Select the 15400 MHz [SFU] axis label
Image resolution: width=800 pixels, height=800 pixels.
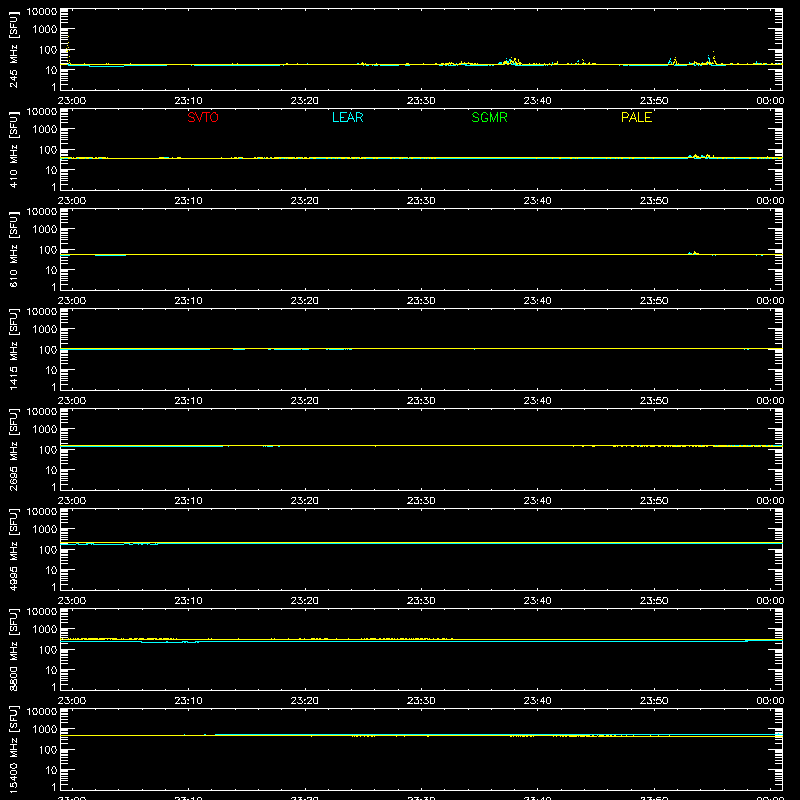(x=14, y=750)
